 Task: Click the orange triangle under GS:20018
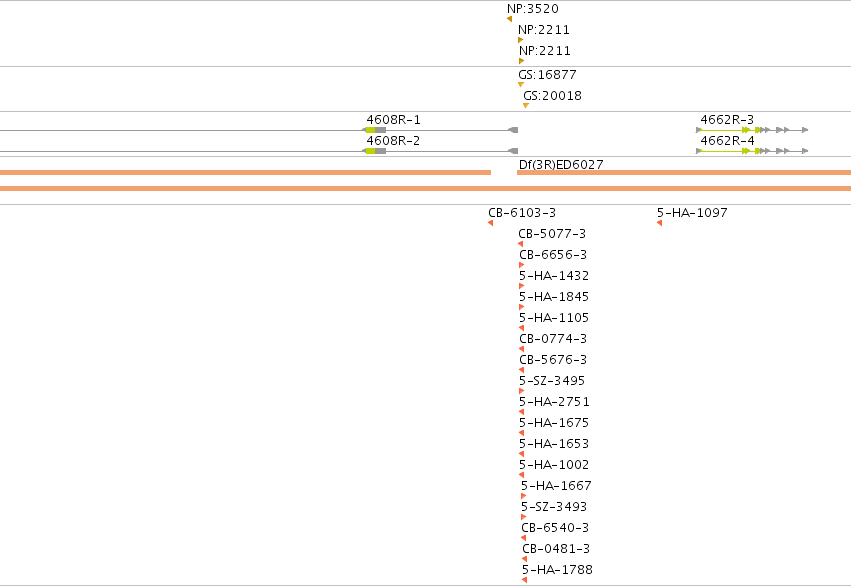coord(525,106)
